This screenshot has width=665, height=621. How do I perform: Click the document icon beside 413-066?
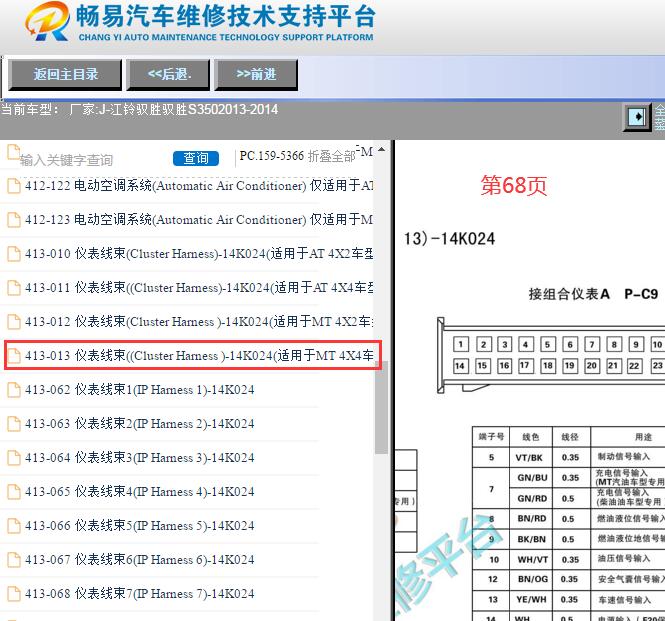pyautogui.click(x=14, y=525)
